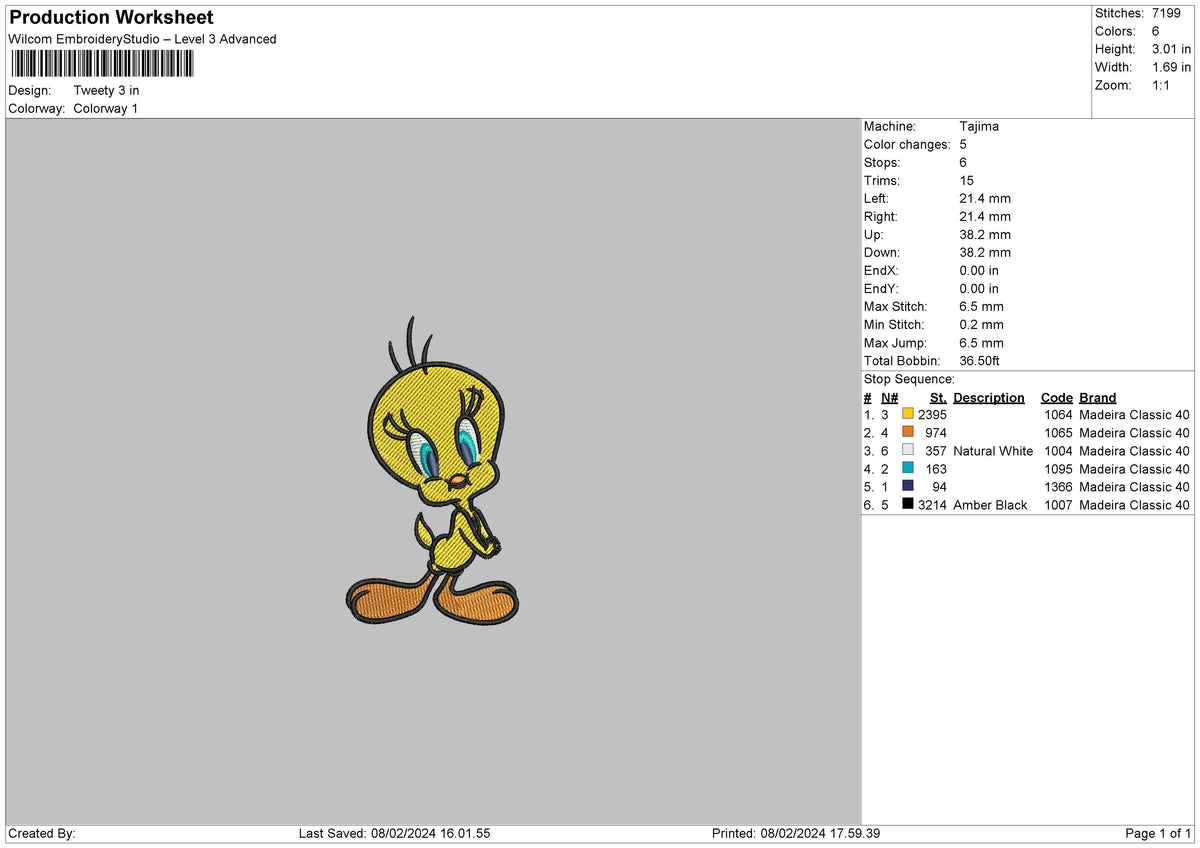Click the orange thread swatch for code 1065
The height and width of the screenshot is (848, 1200).
pos(908,432)
